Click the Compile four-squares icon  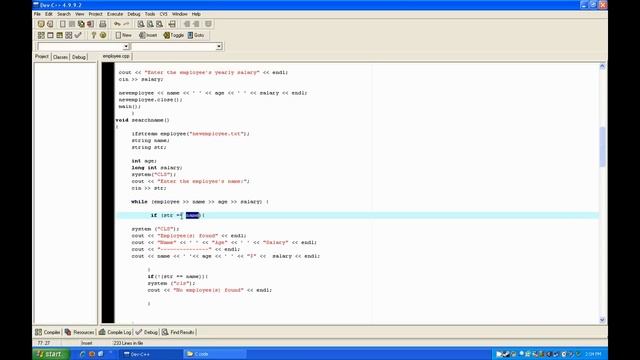(x=41, y=35)
